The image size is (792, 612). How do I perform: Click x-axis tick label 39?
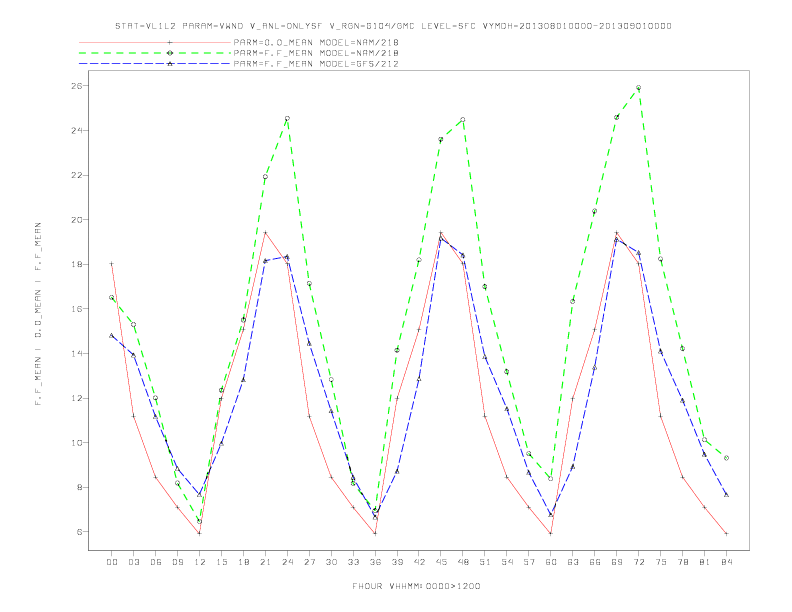point(397,562)
